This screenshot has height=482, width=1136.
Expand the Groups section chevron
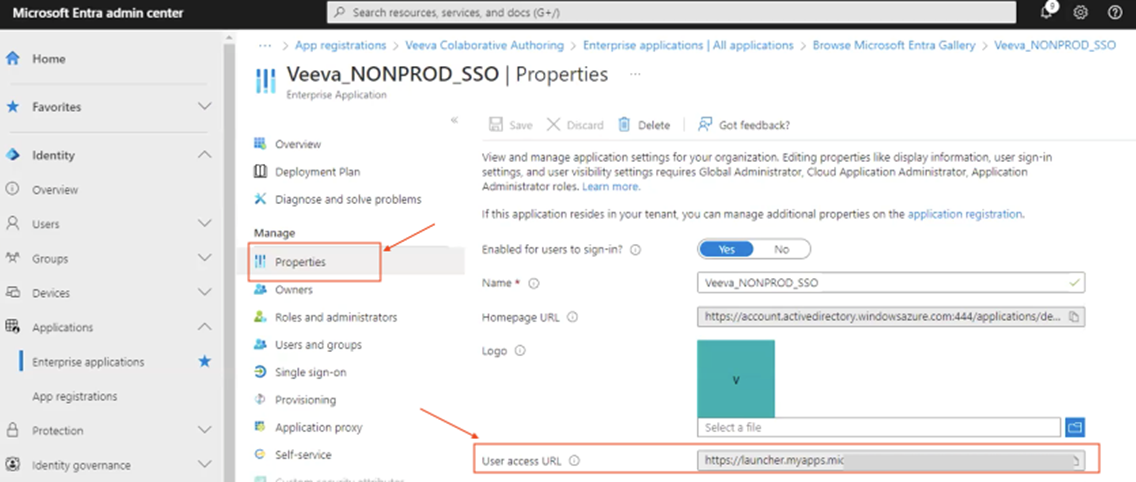205,258
